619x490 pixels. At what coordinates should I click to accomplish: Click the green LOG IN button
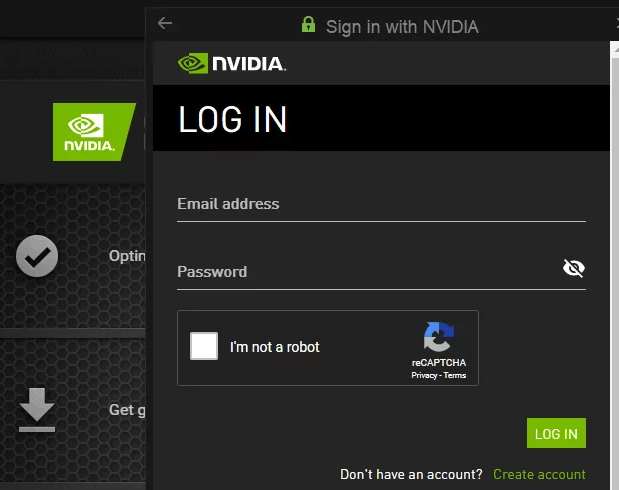[x=556, y=433]
